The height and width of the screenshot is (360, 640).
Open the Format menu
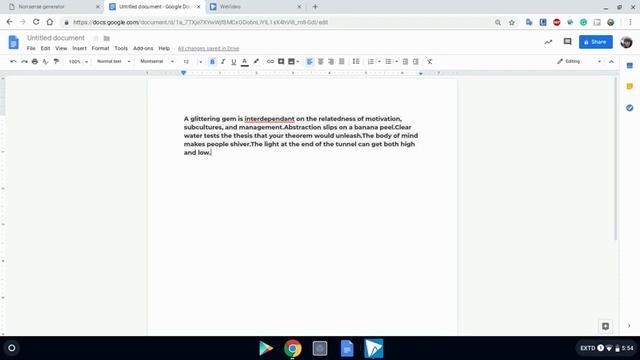[x=100, y=48]
